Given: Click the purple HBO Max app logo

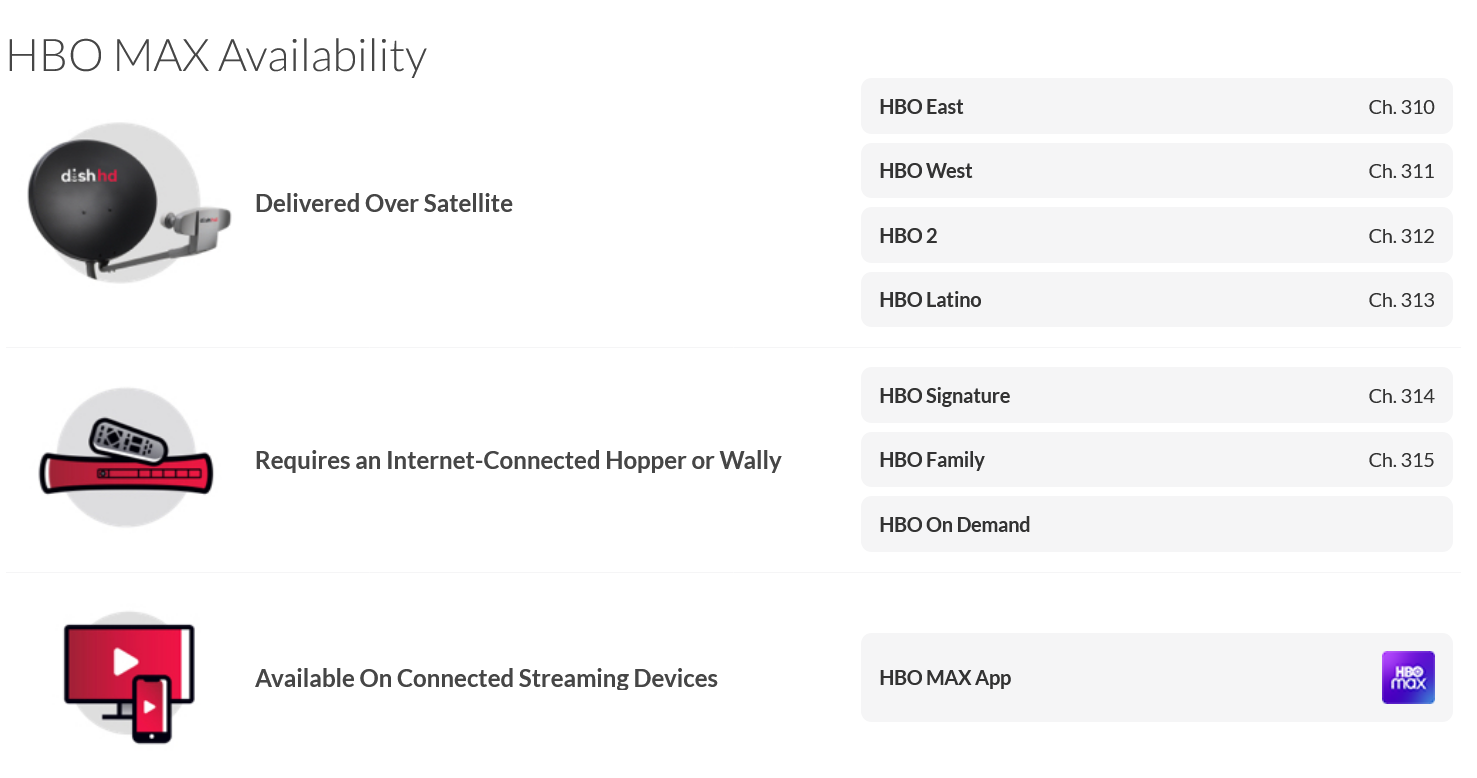Looking at the screenshot, I should click(x=1408, y=677).
